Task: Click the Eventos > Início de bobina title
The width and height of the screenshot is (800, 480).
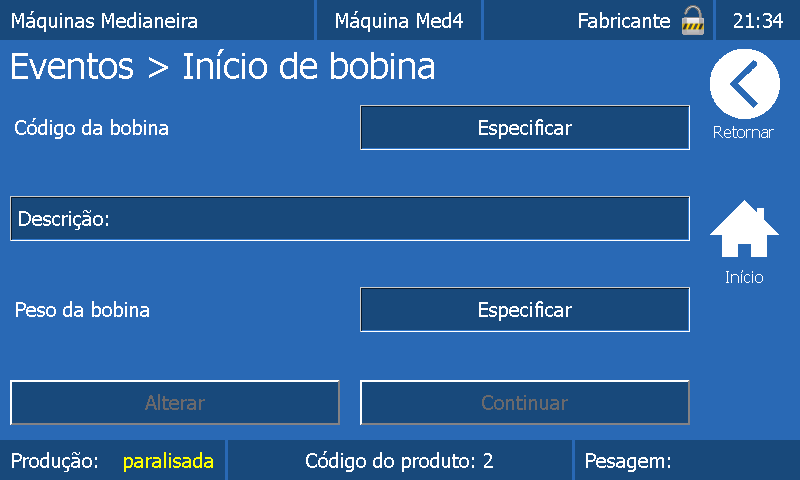Action: pyautogui.click(x=223, y=67)
